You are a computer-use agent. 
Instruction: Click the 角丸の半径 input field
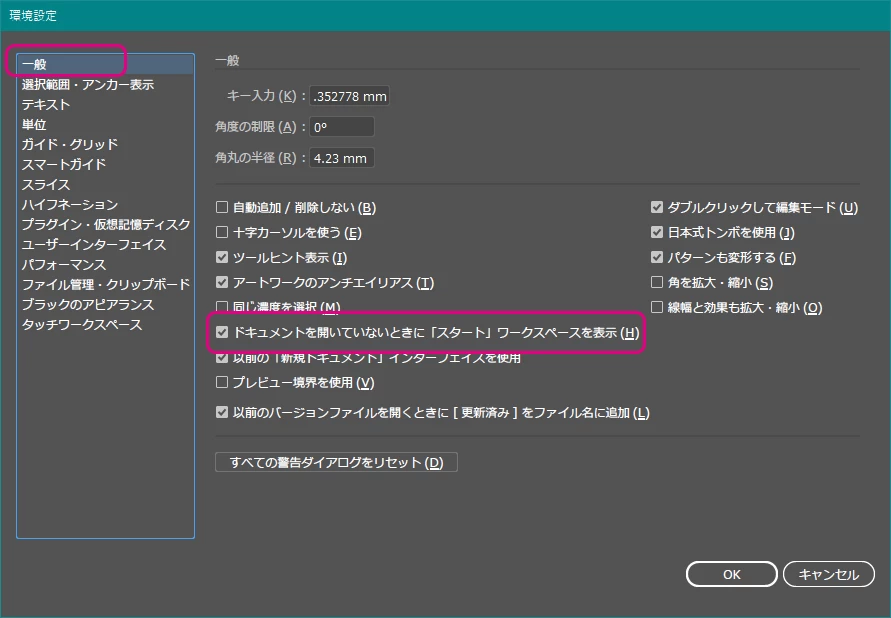342,158
